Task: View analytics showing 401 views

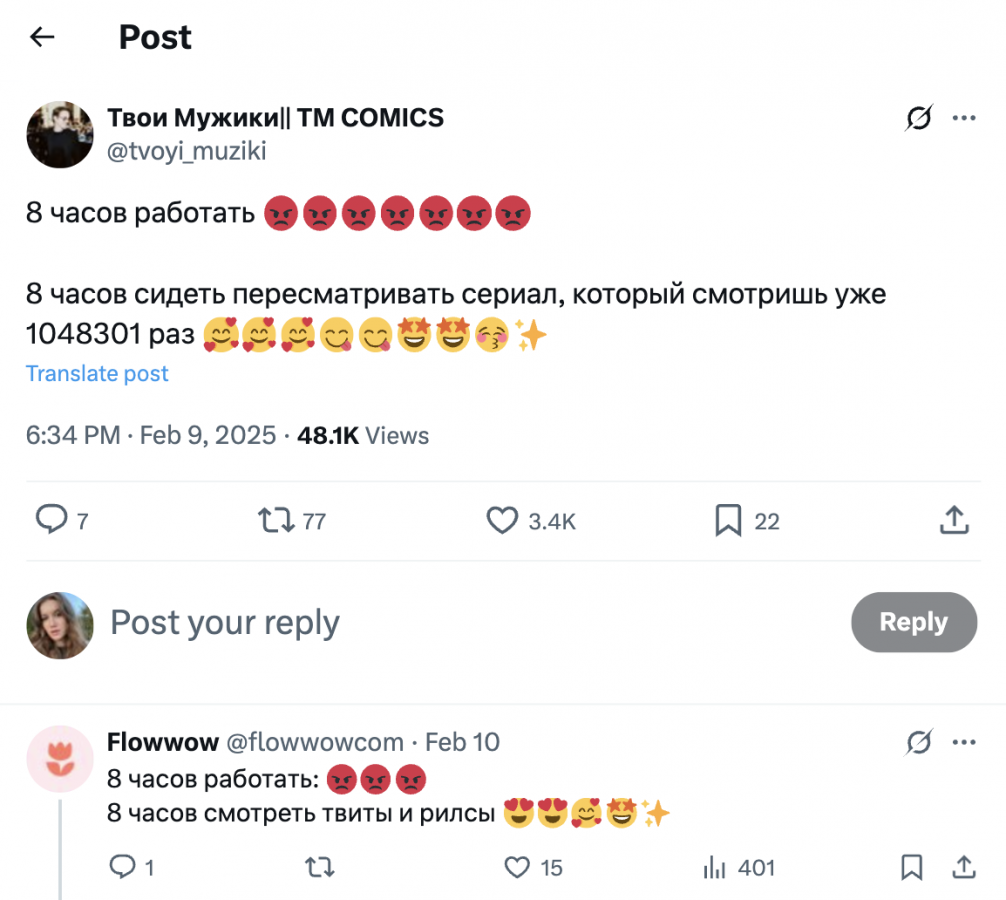Action: point(714,867)
